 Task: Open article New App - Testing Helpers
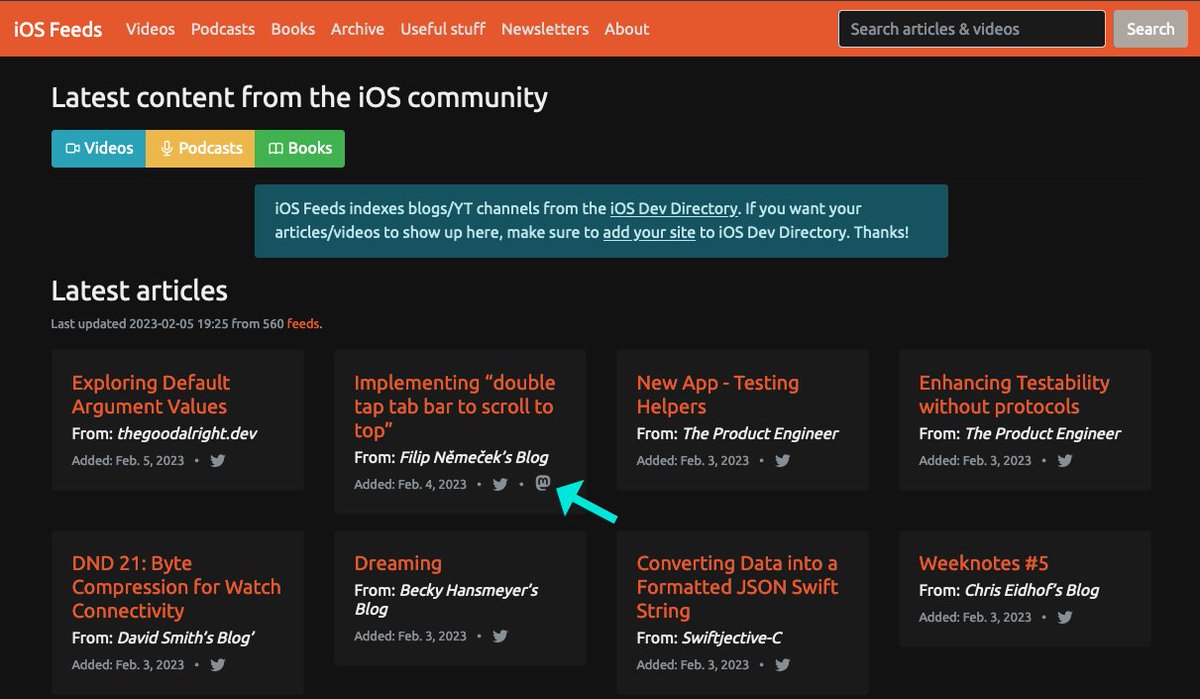(718, 395)
